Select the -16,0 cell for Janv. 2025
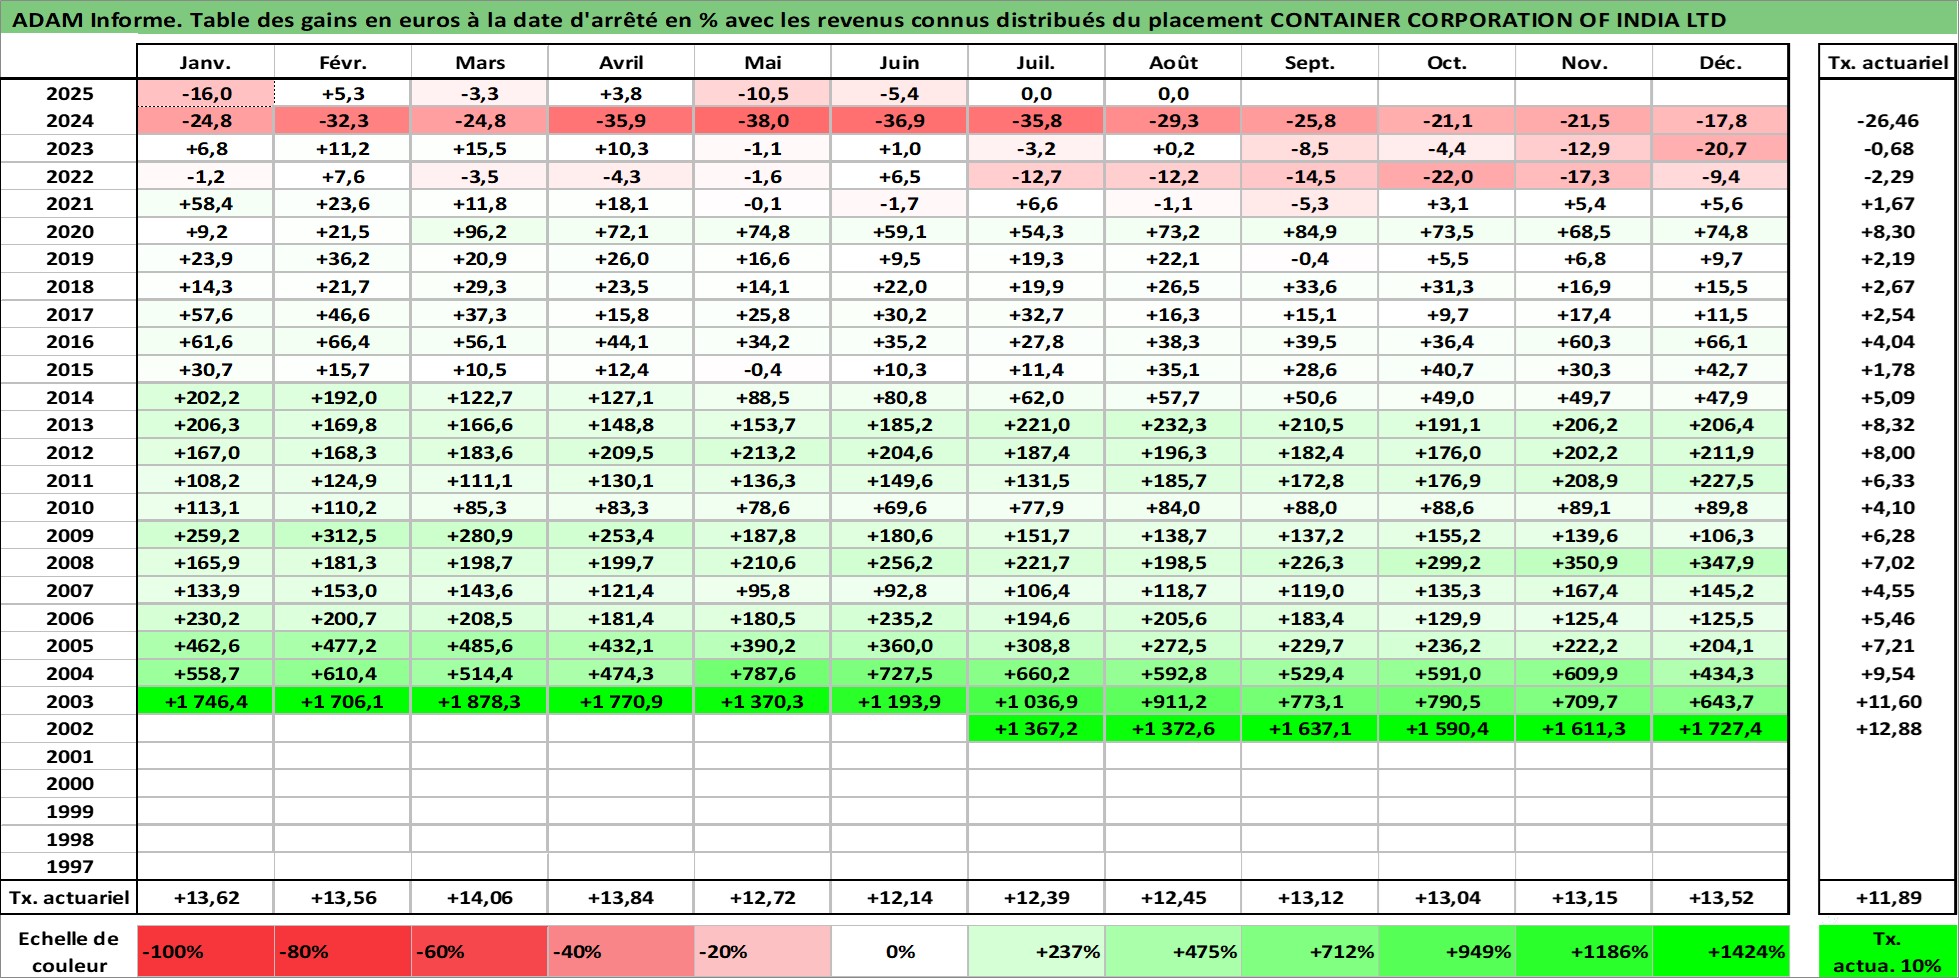The image size is (1959, 978). click(205, 94)
